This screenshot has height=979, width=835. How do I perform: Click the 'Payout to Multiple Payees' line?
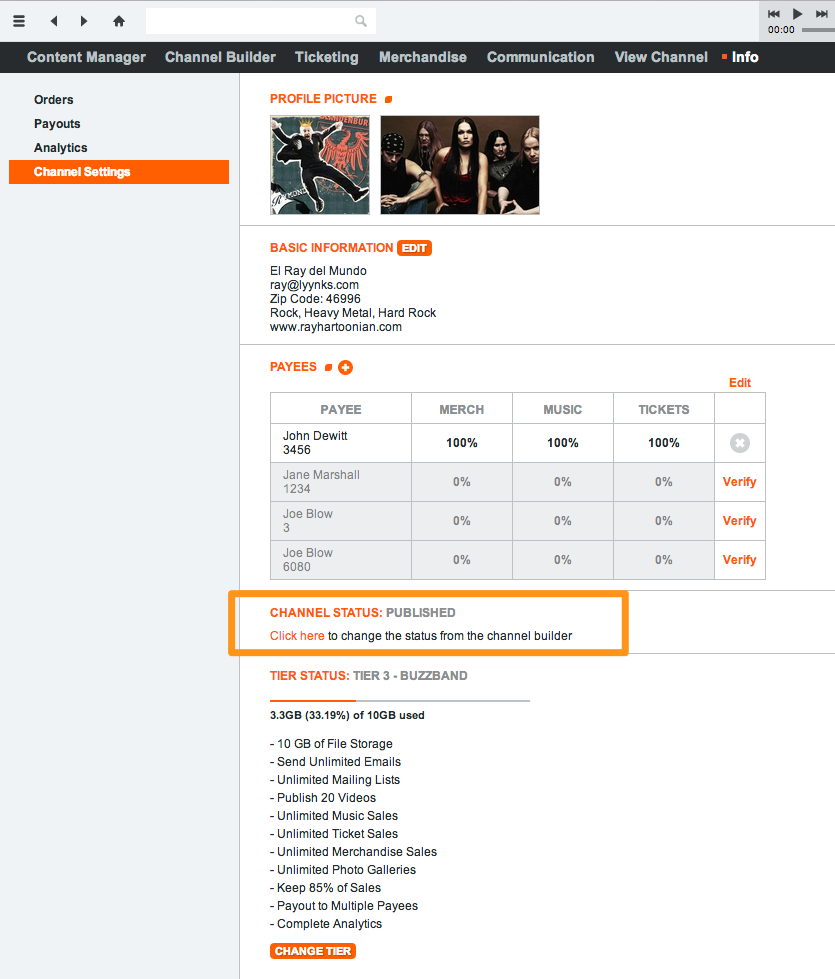point(344,906)
